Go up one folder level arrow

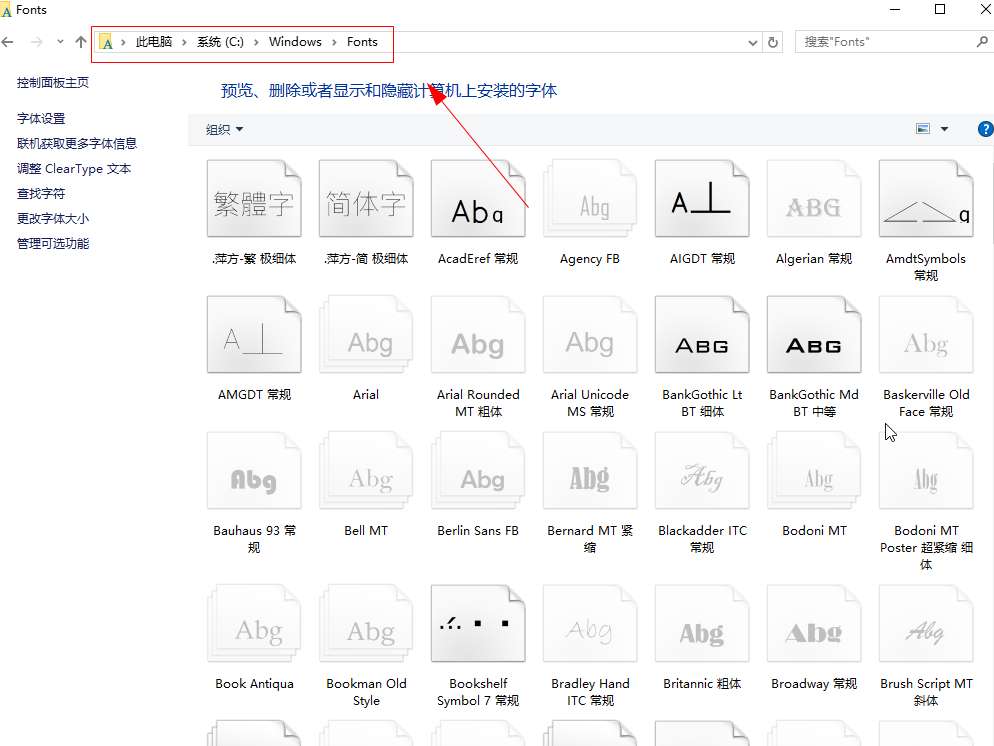click(81, 42)
